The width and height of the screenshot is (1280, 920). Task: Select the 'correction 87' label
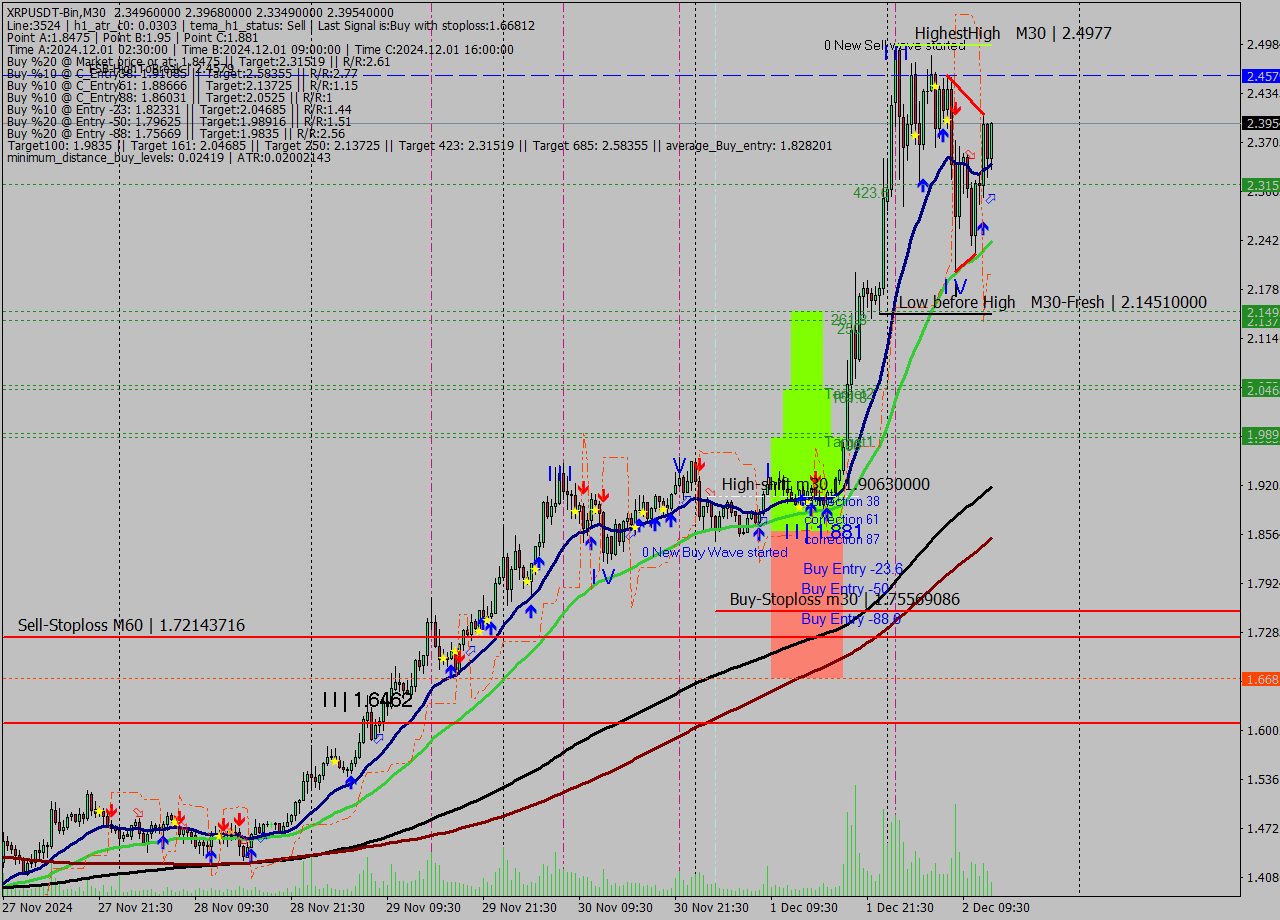tap(842, 539)
